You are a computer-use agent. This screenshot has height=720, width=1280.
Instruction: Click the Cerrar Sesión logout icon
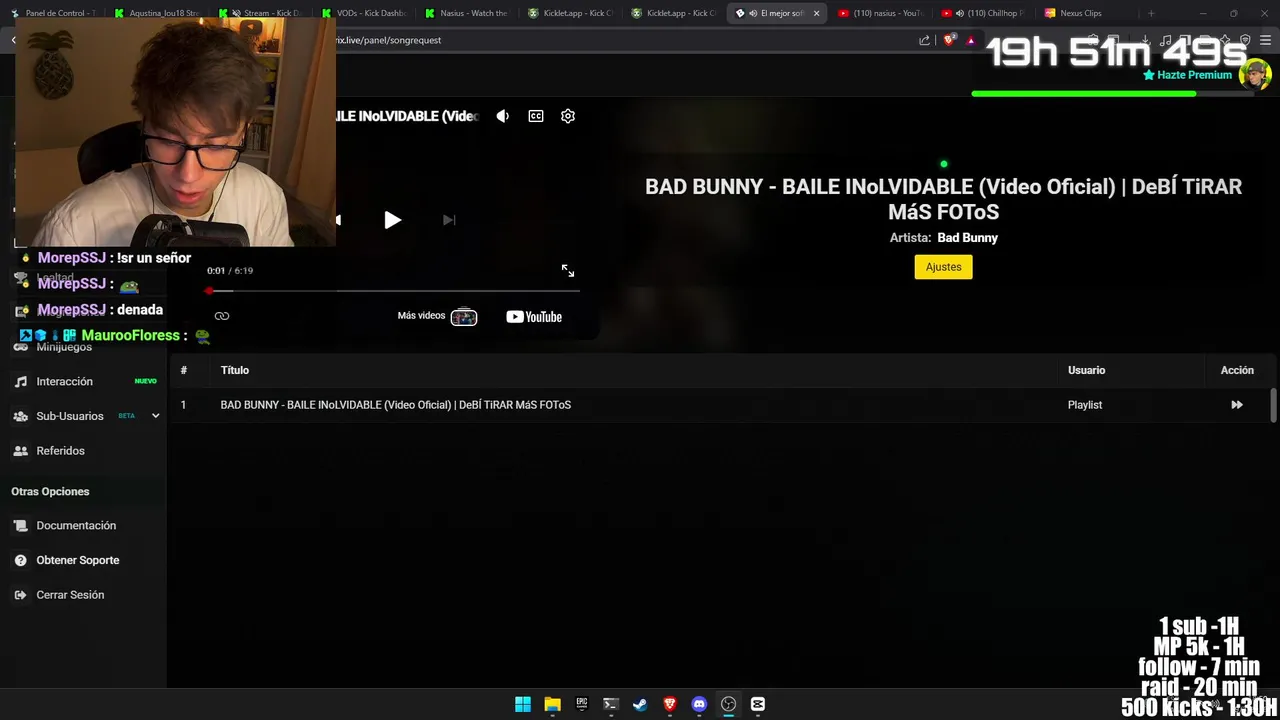point(20,595)
